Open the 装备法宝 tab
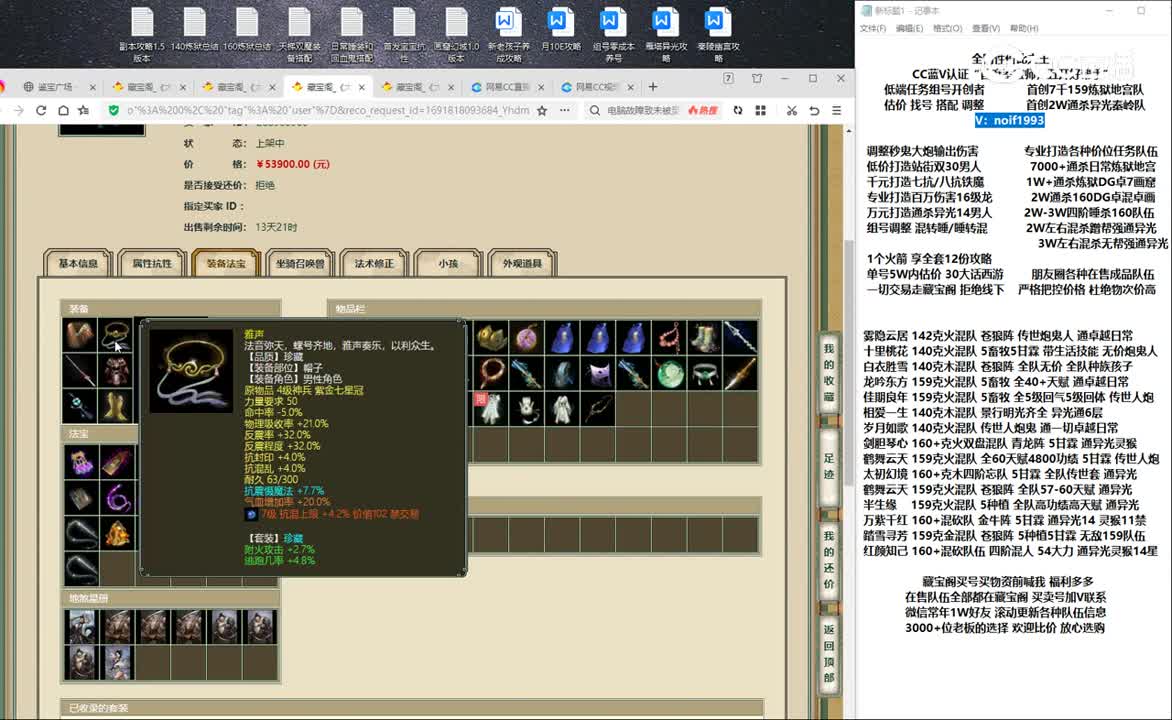 pos(226,263)
